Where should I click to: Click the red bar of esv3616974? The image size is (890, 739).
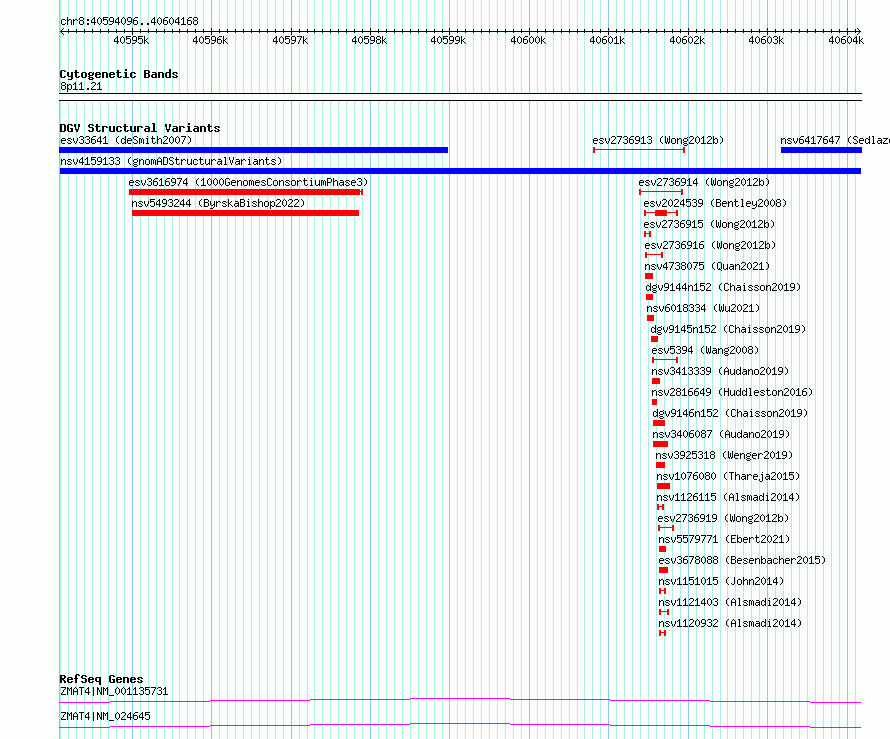[246, 192]
